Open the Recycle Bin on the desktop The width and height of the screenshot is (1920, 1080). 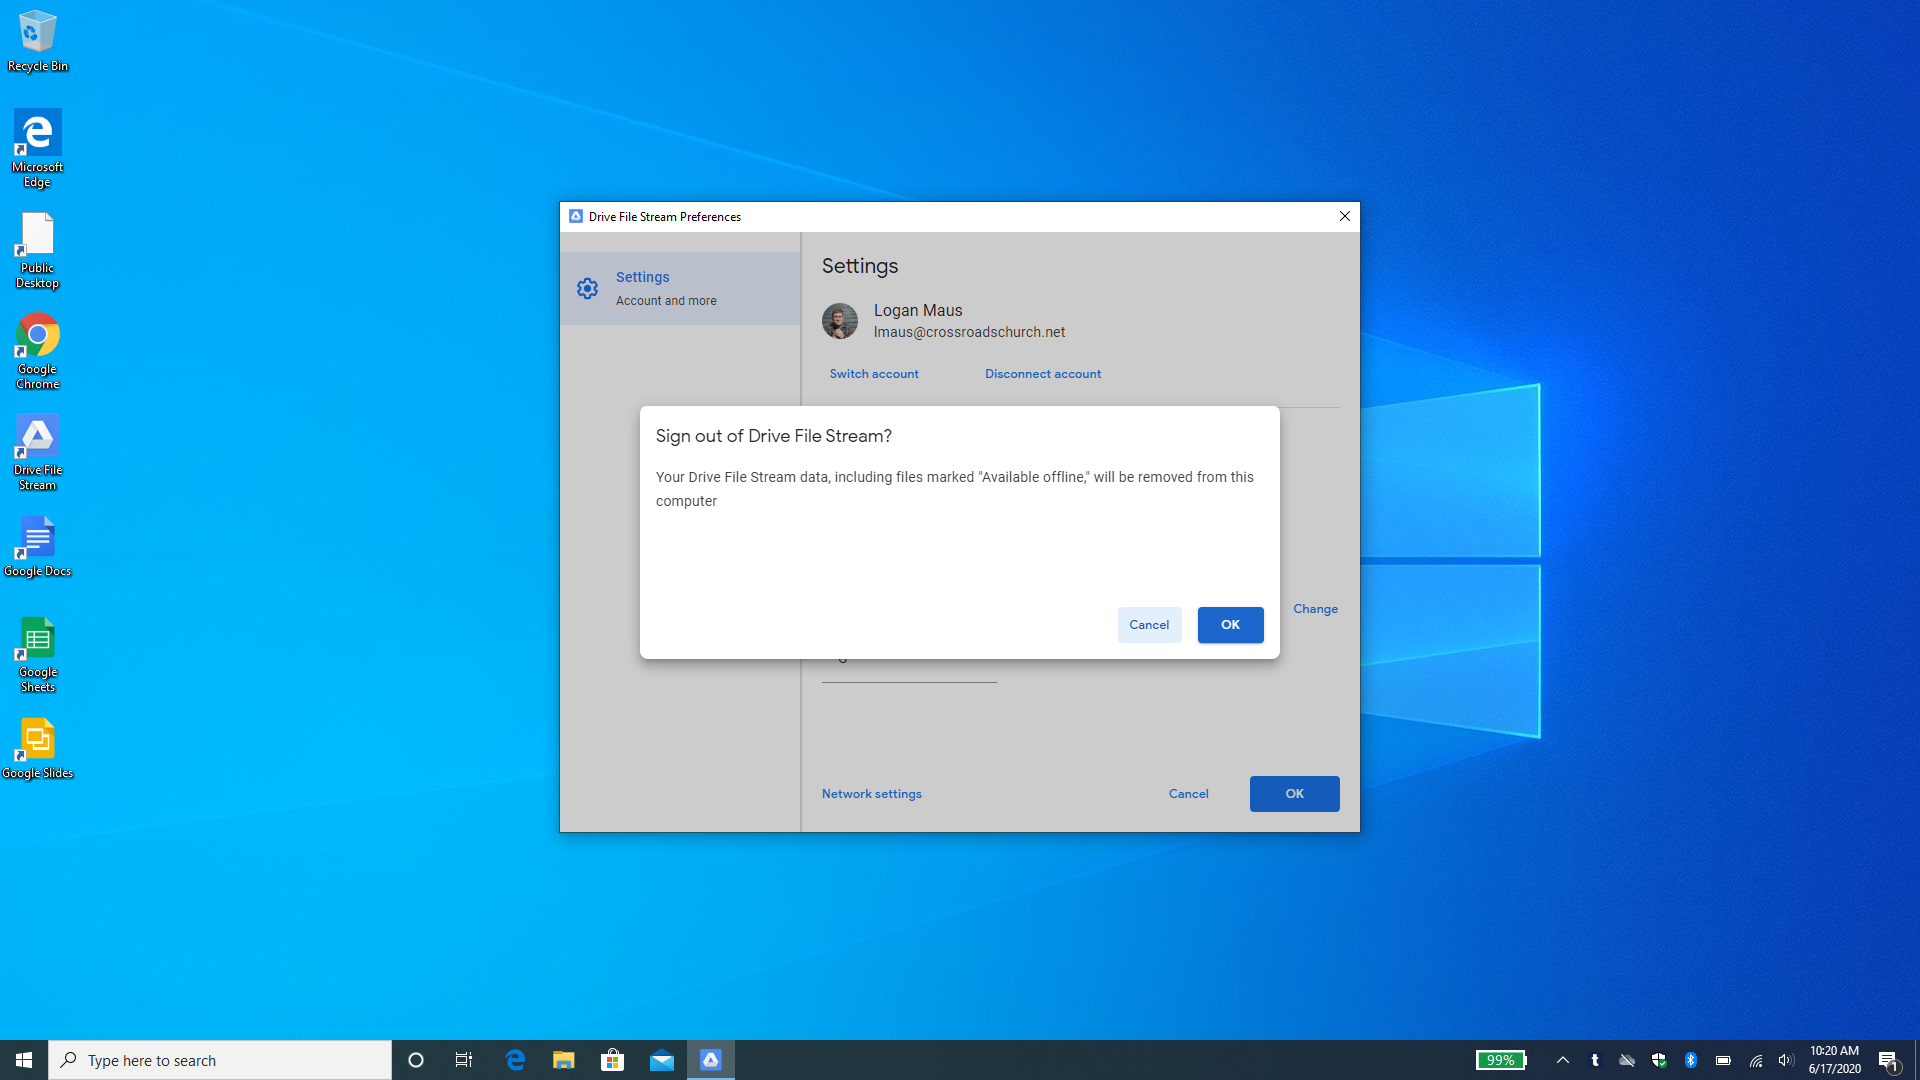[38, 40]
